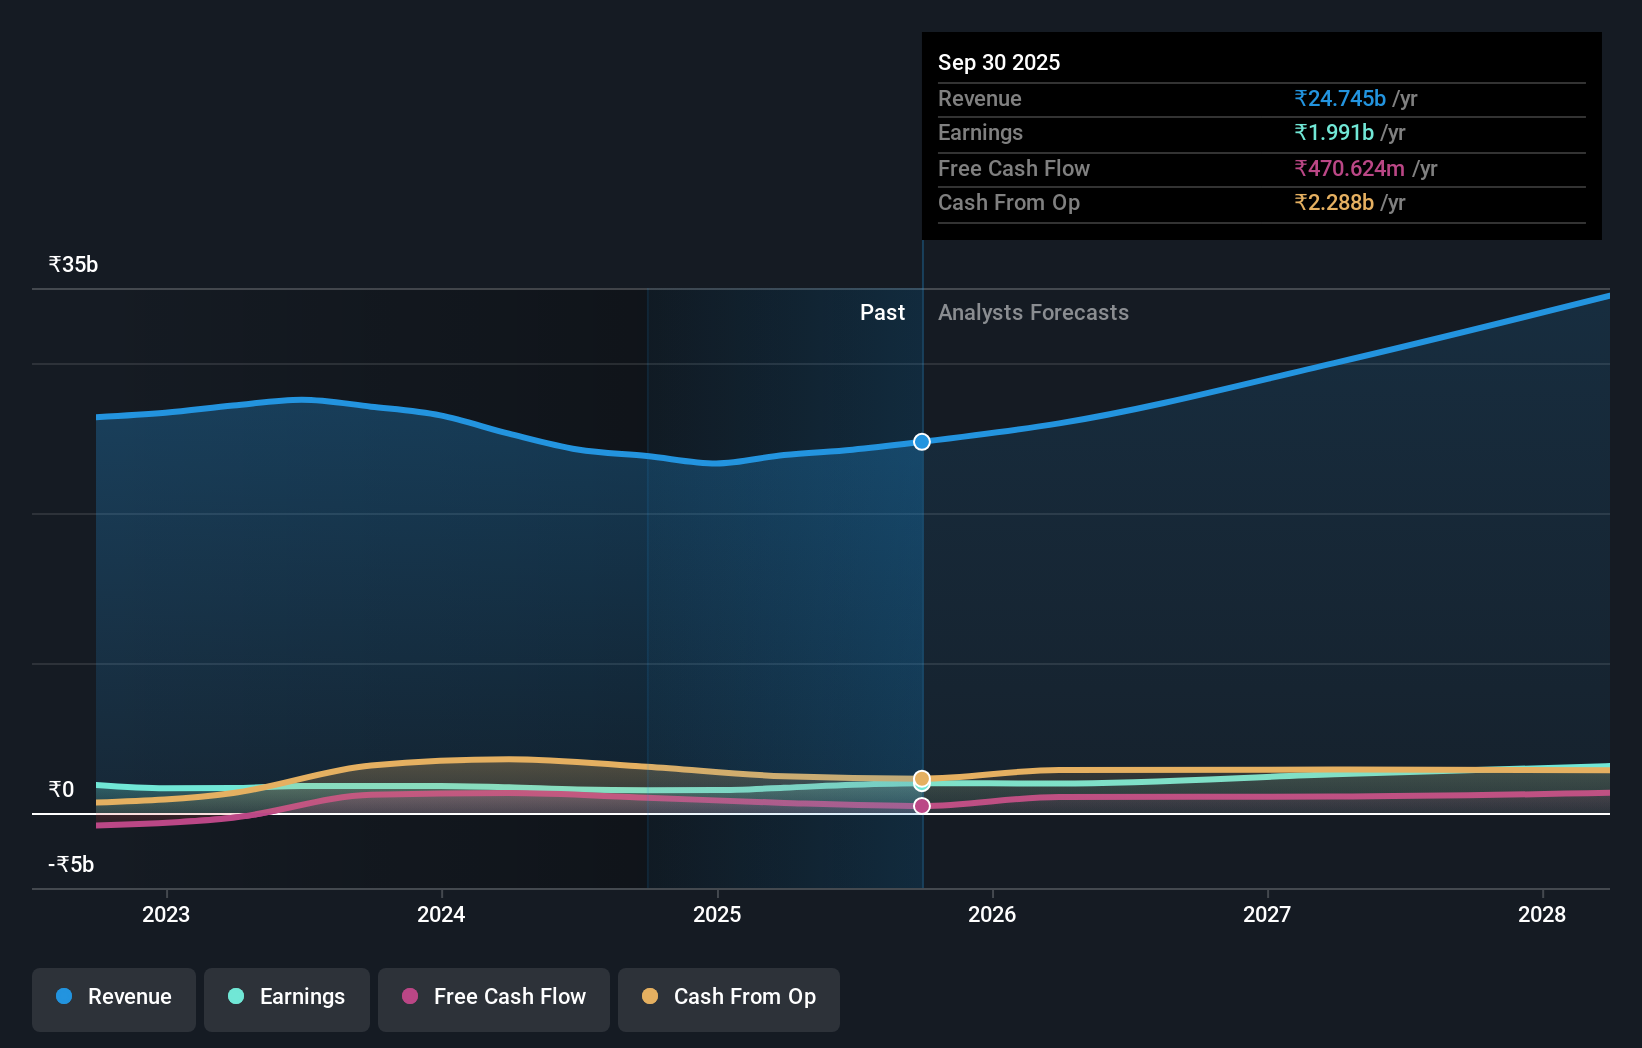Click the Cash From Op marker on chart line
Screen dimensions: 1642x1048
click(x=921, y=778)
